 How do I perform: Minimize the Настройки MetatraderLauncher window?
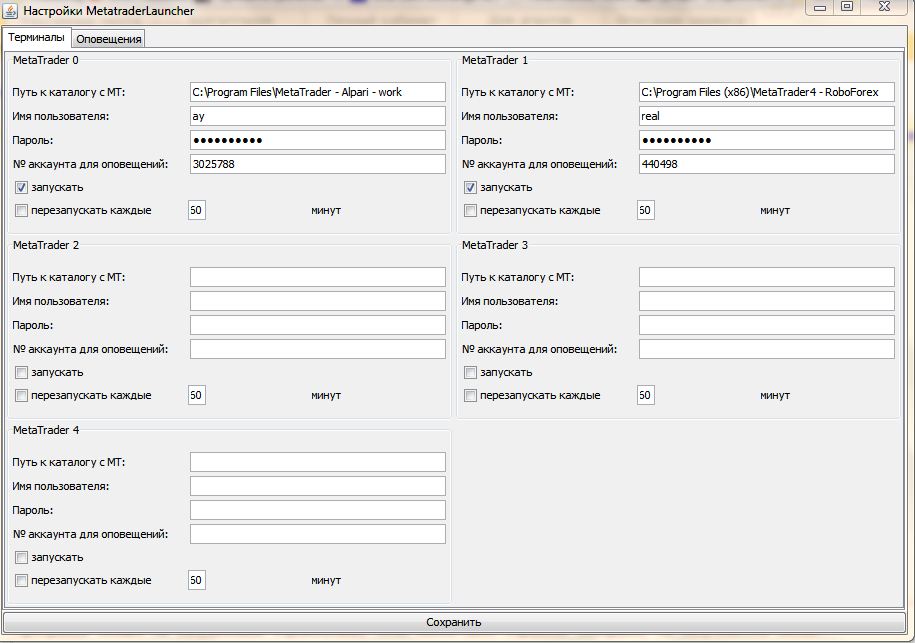[x=820, y=8]
